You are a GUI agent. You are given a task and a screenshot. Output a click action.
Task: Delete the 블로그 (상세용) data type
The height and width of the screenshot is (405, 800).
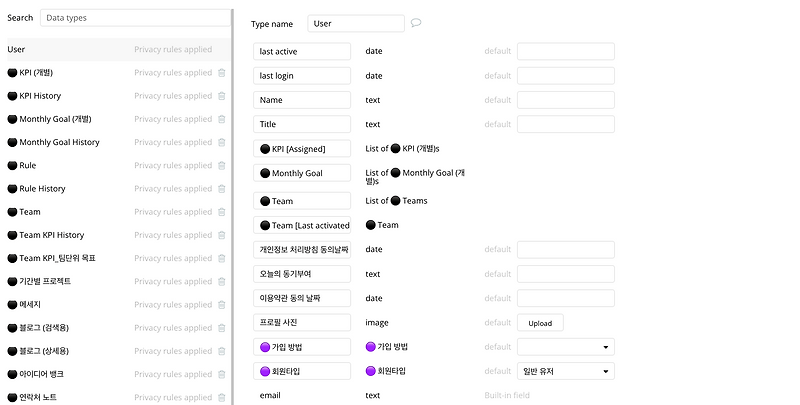click(221, 351)
